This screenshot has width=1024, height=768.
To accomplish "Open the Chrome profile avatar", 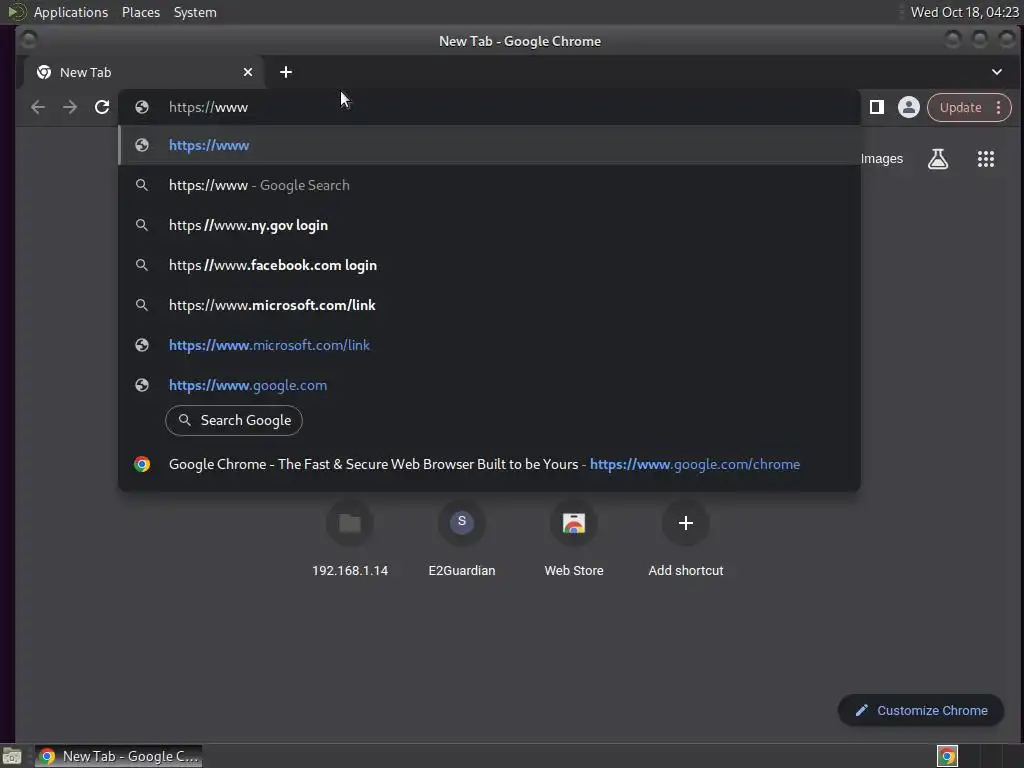I will click(x=908, y=107).
